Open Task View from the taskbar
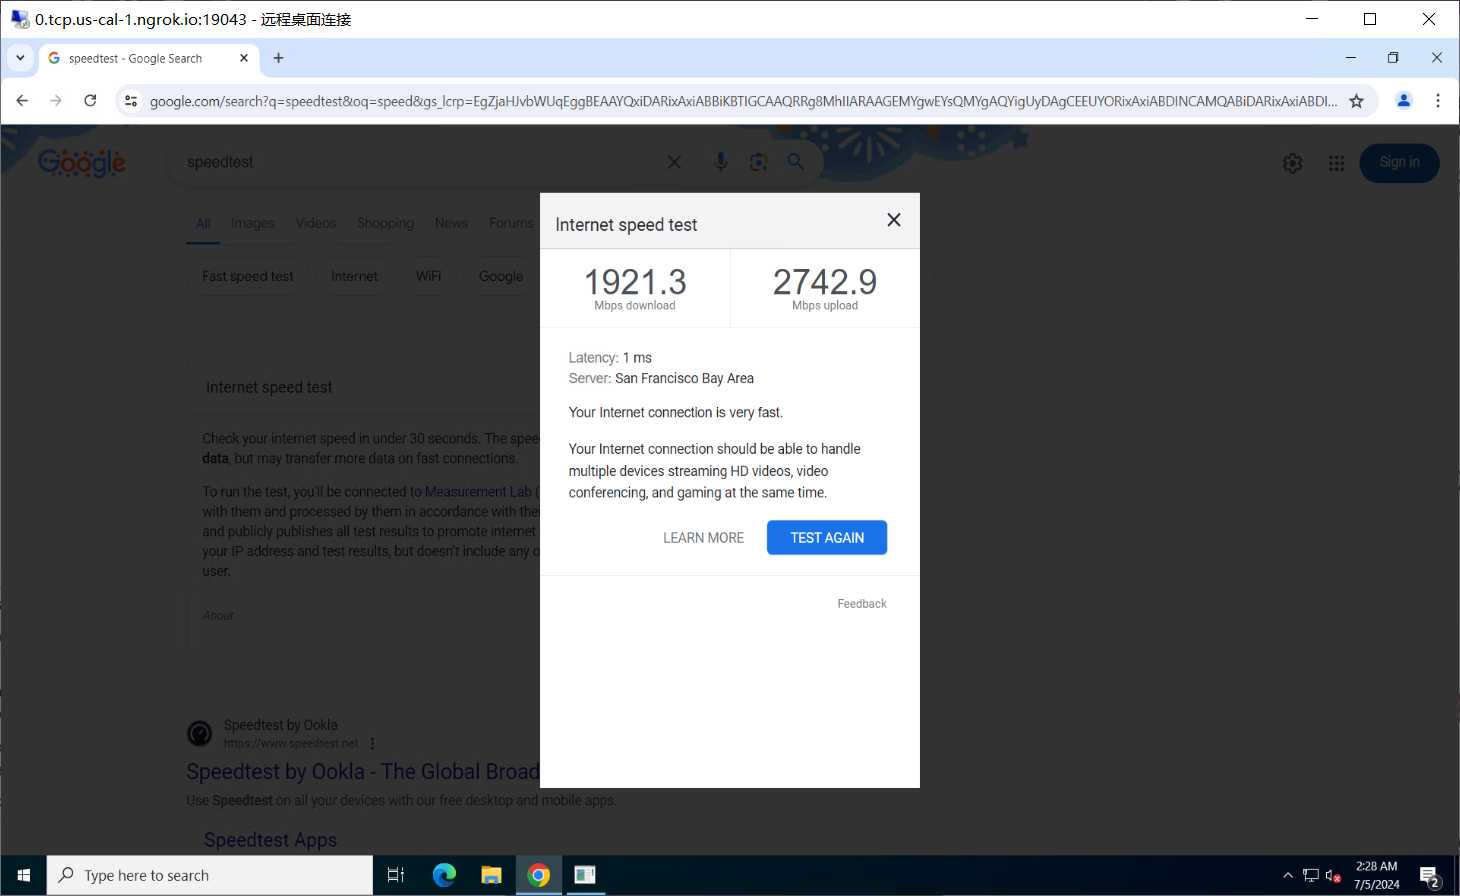Image resolution: width=1460 pixels, height=896 pixels. pos(396,875)
